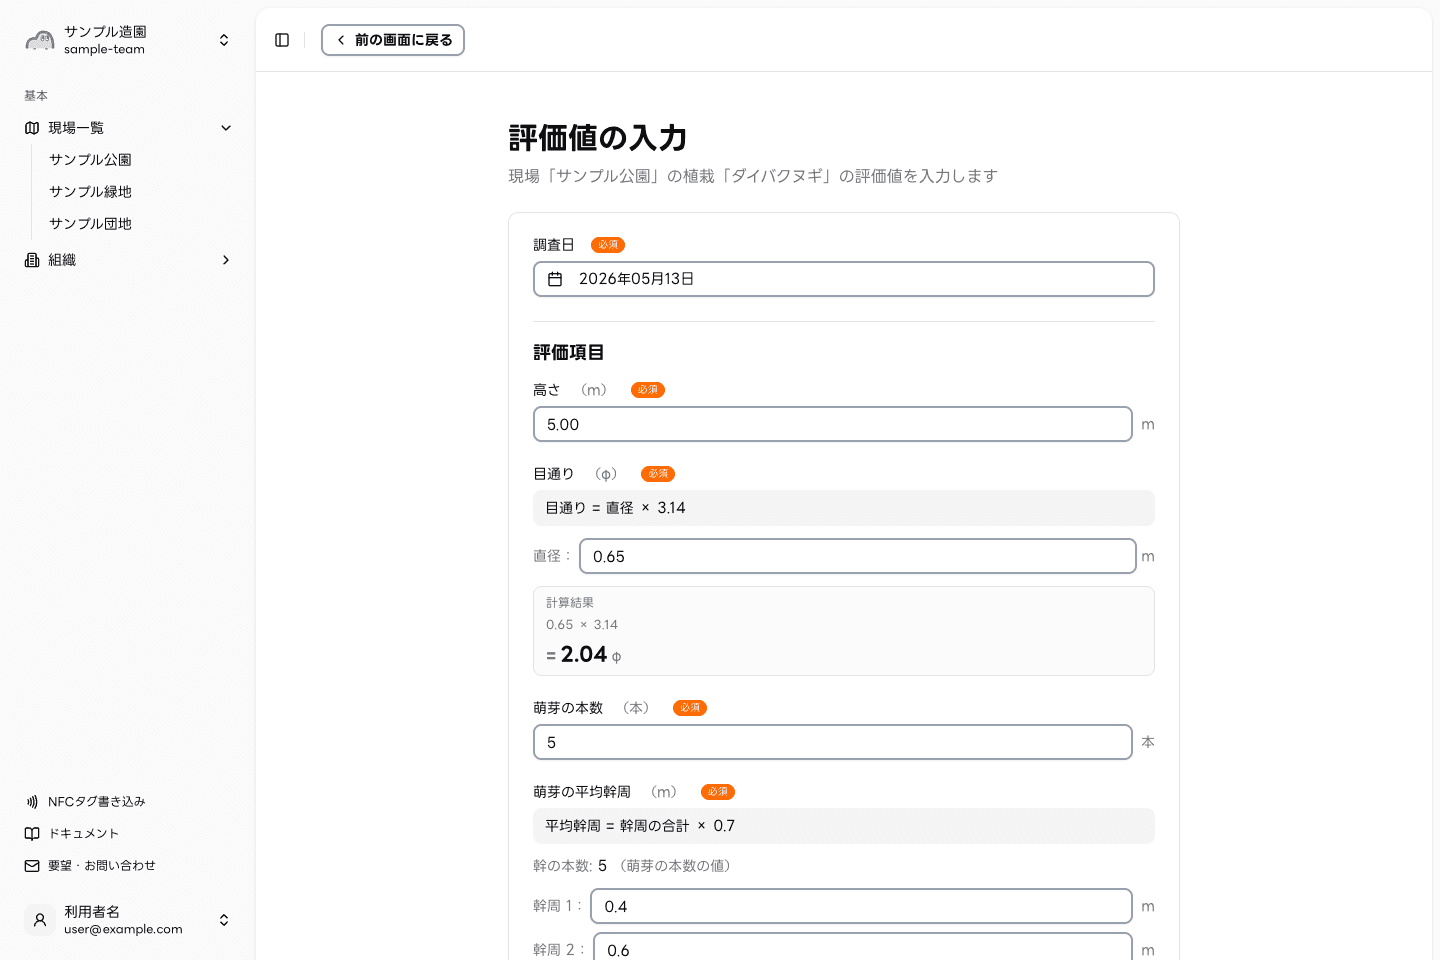The height and width of the screenshot is (960, 1440).
Task: Click the mail envelope icon
Action: [x=32, y=866]
